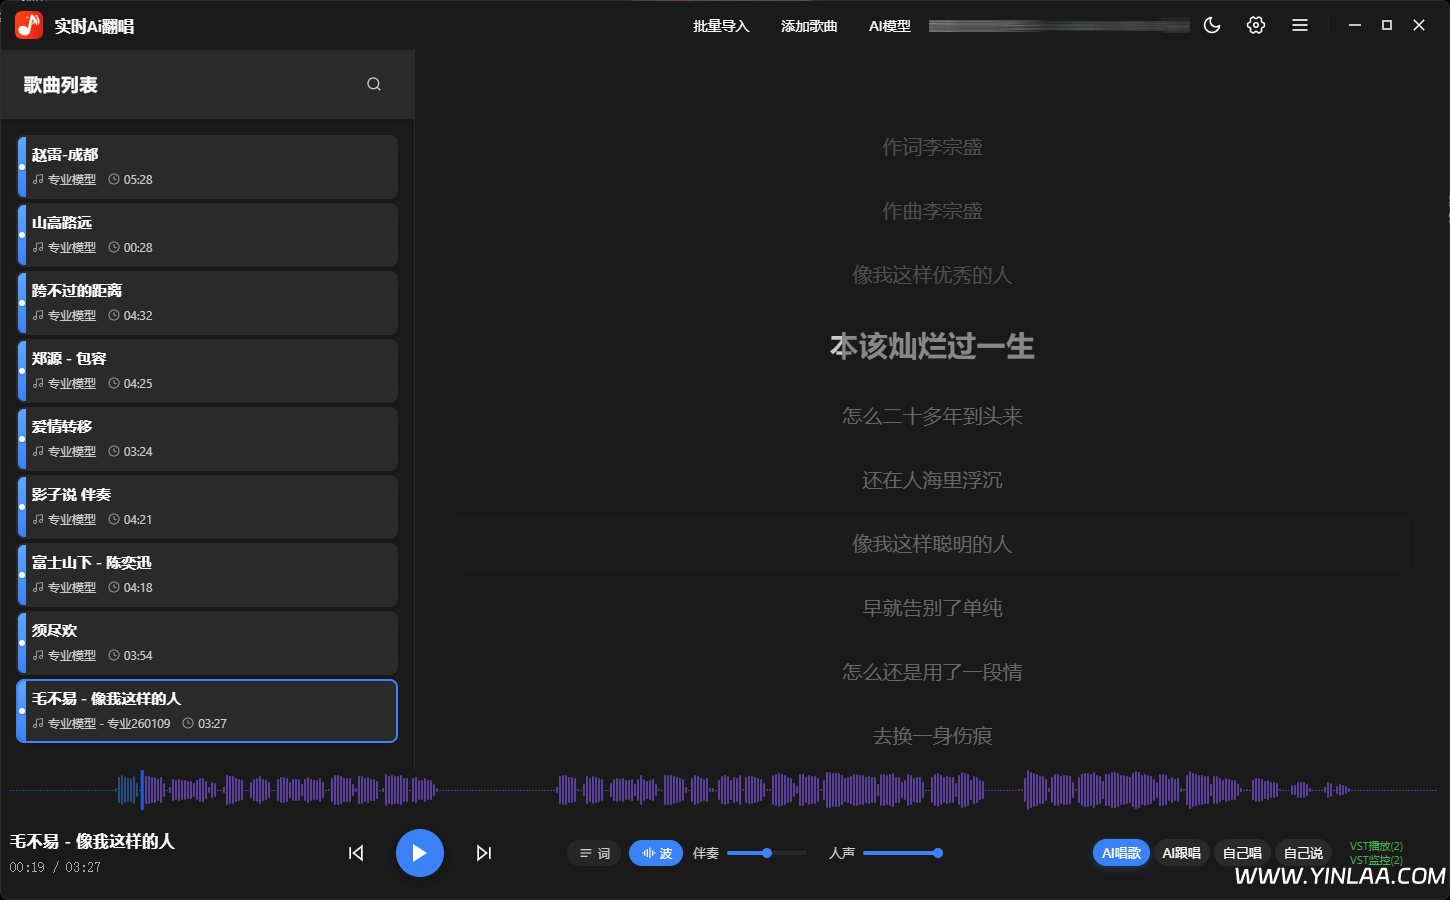Open the hamburger menu icon
Image resolution: width=1450 pixels, height=900 pixels.
coord(1300,25)
